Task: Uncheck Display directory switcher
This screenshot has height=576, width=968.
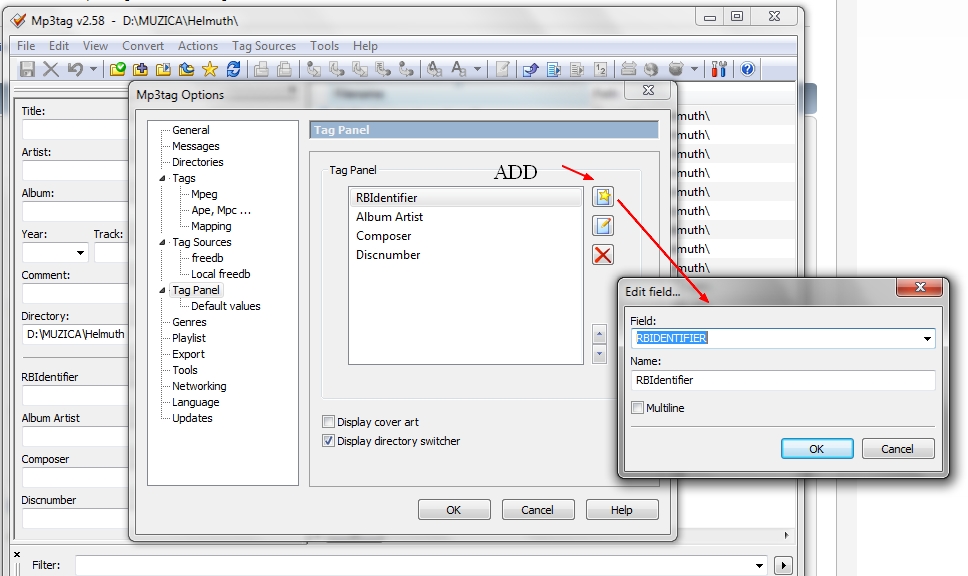Action: click(328, 441)
